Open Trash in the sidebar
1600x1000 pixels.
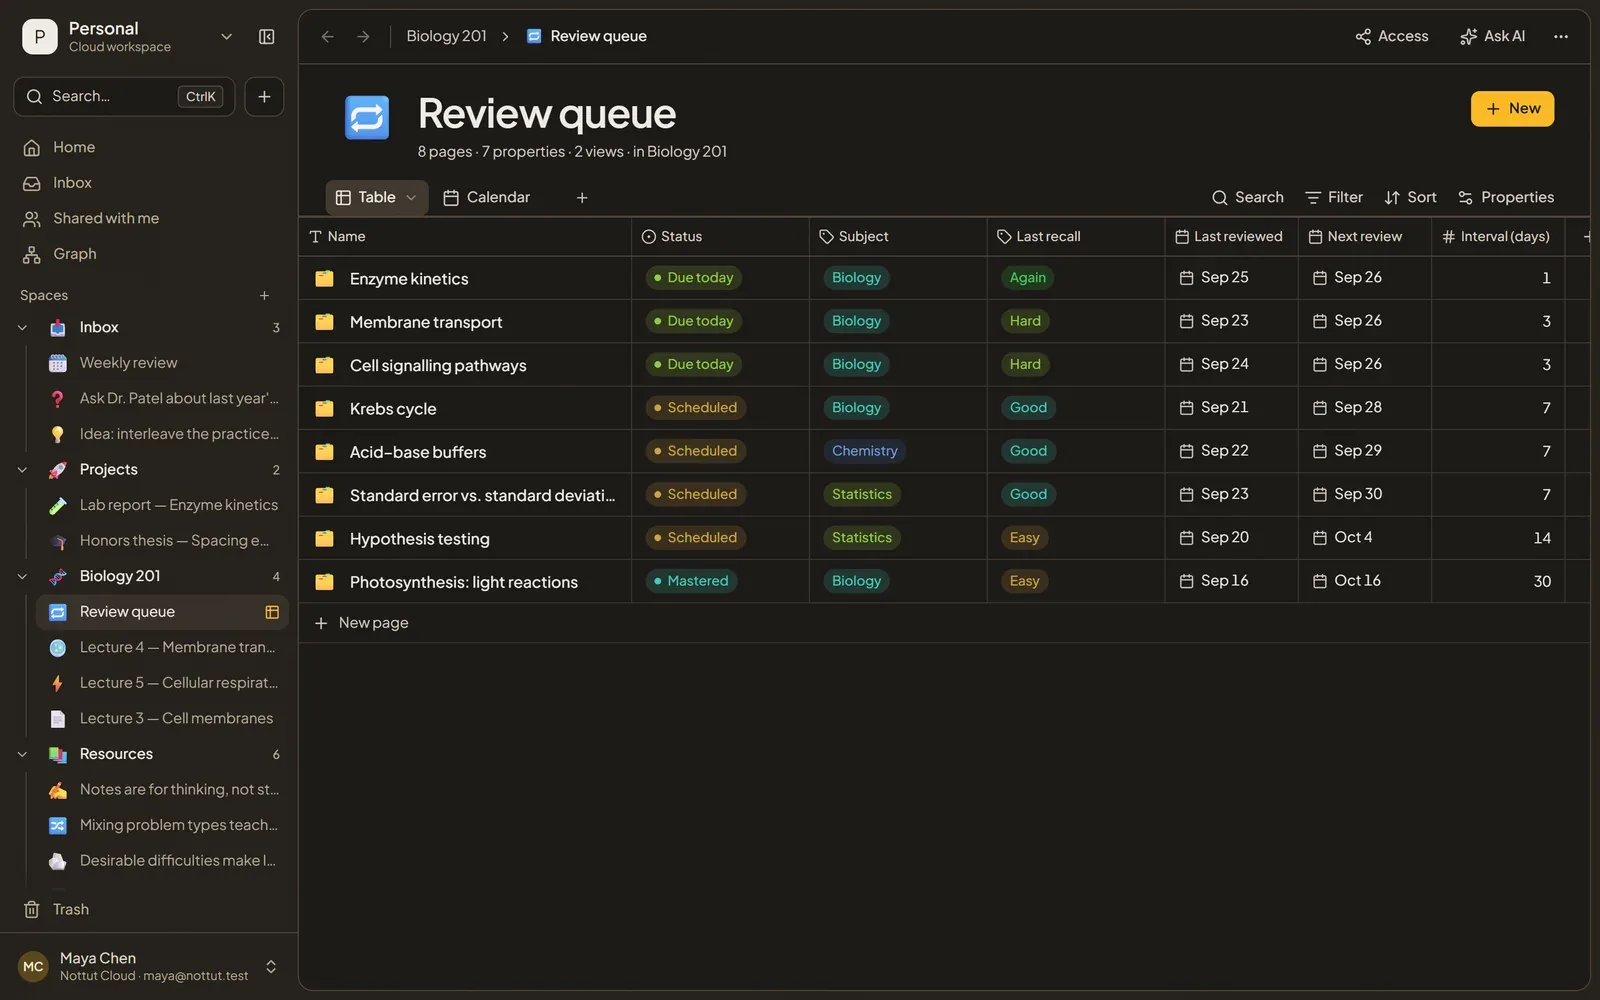click(x=70, y=909)
